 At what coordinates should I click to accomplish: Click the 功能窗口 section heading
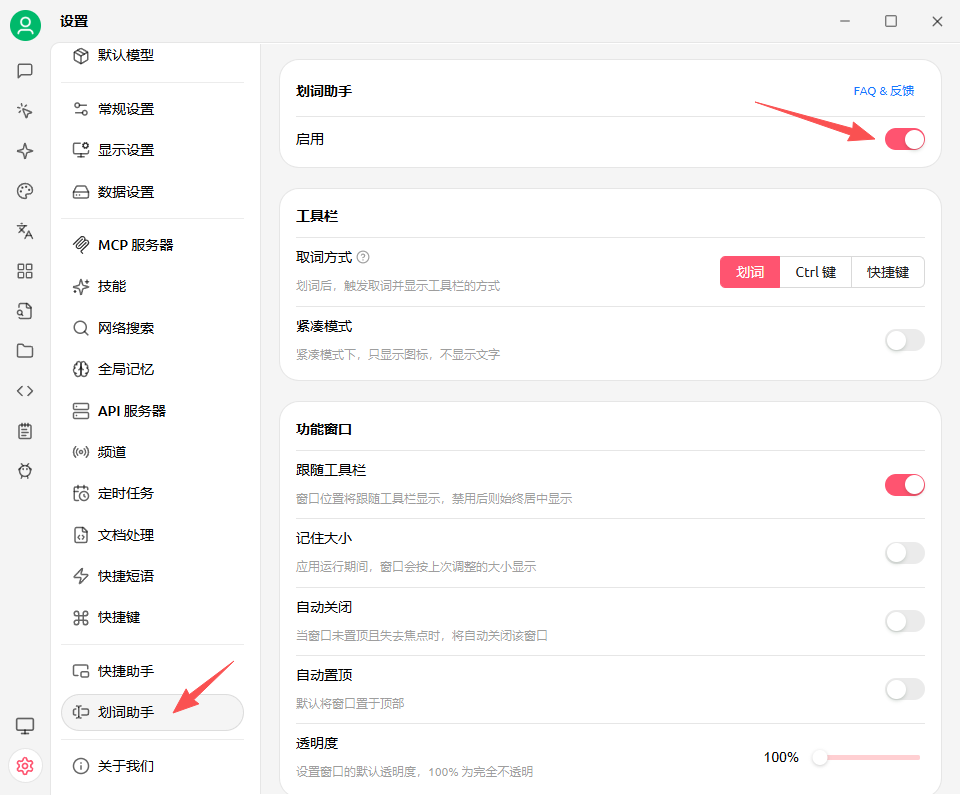[x=324, y=429]
